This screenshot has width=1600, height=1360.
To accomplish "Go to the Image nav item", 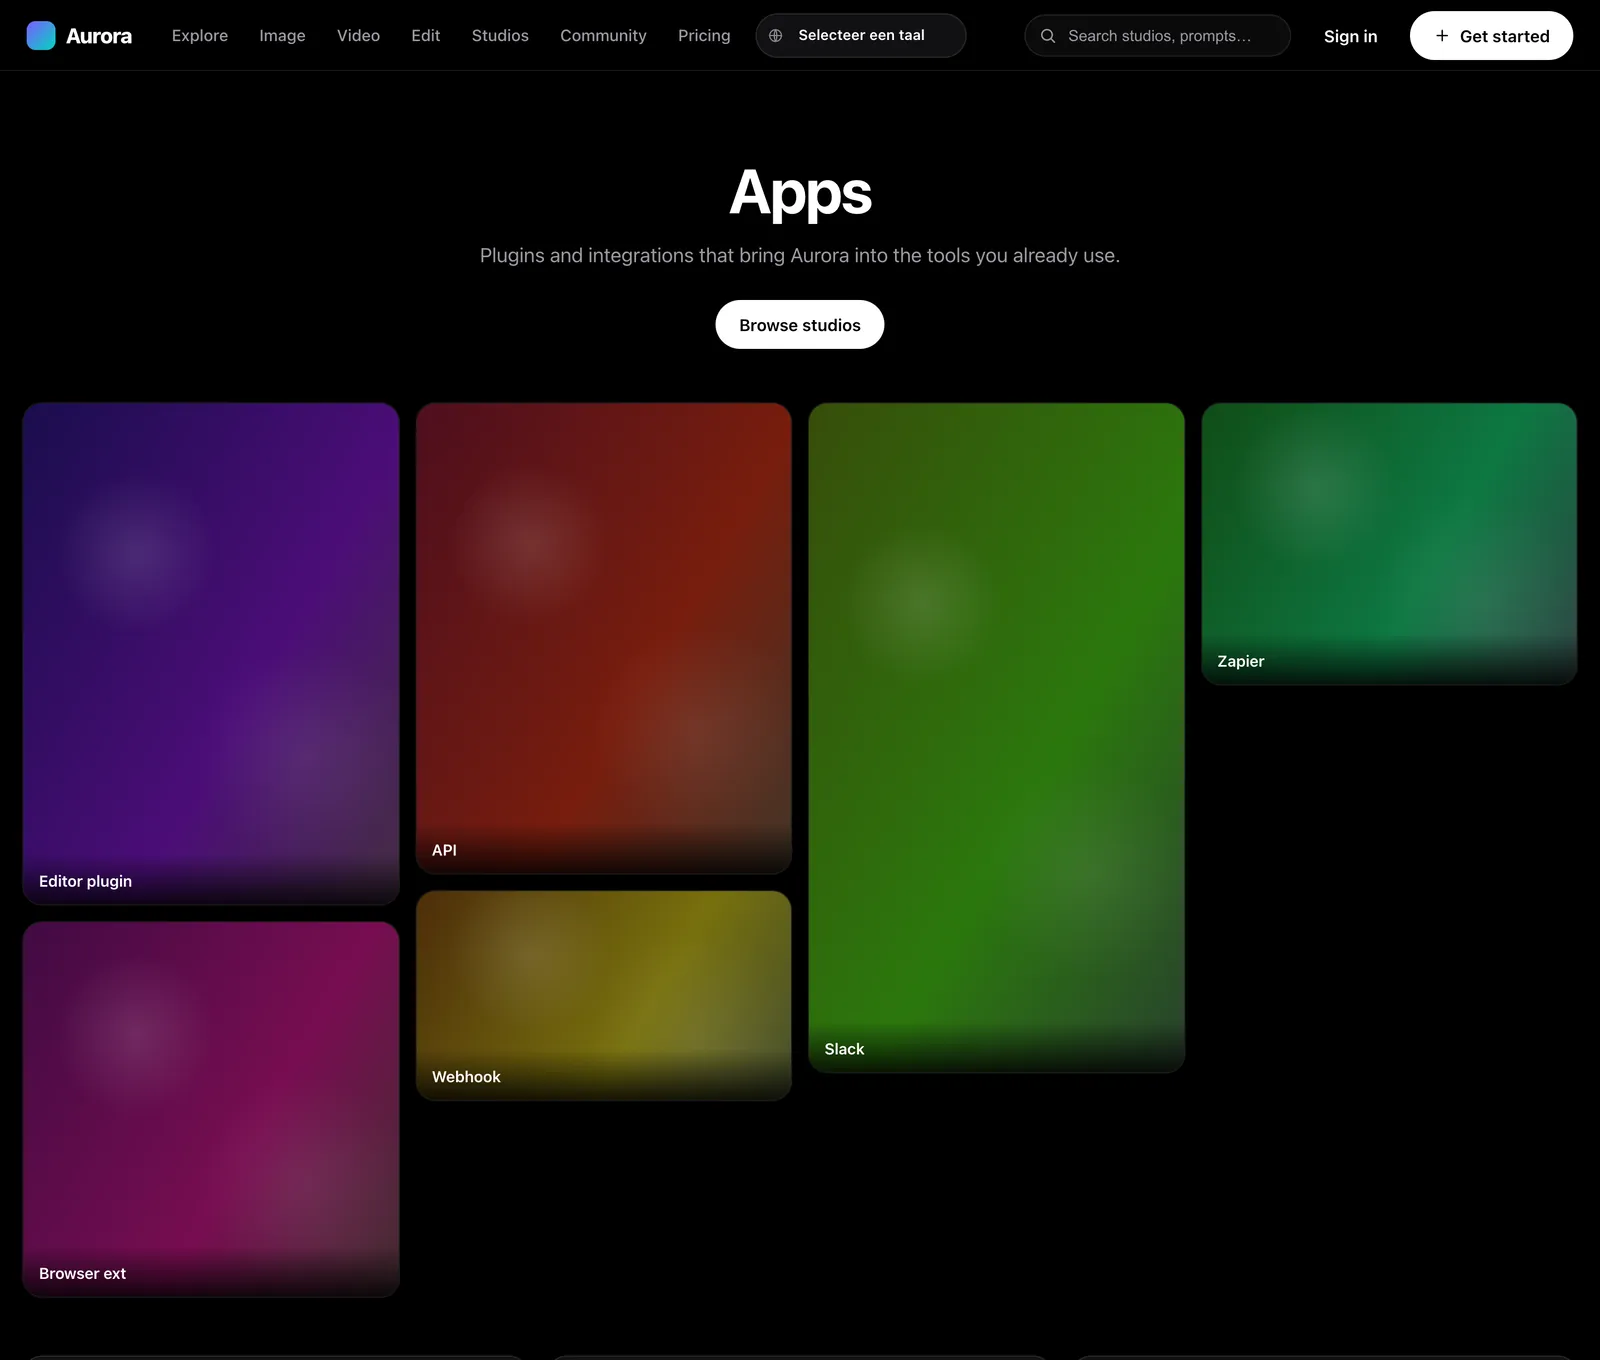I will coord(282,36).
